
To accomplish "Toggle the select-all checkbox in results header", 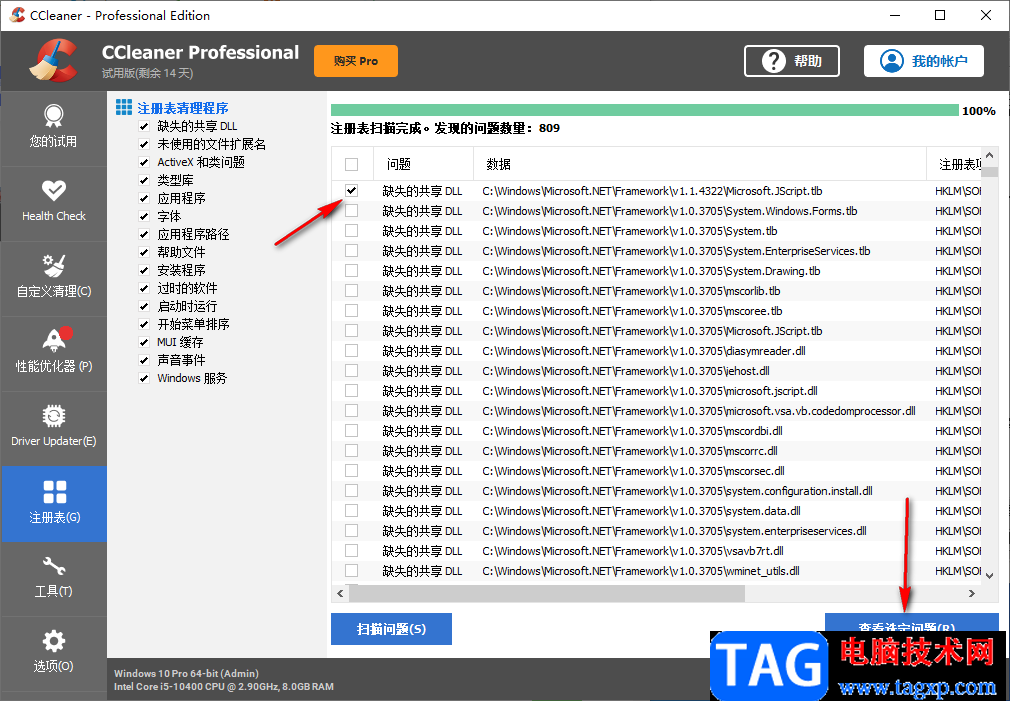I will (351, 163).
